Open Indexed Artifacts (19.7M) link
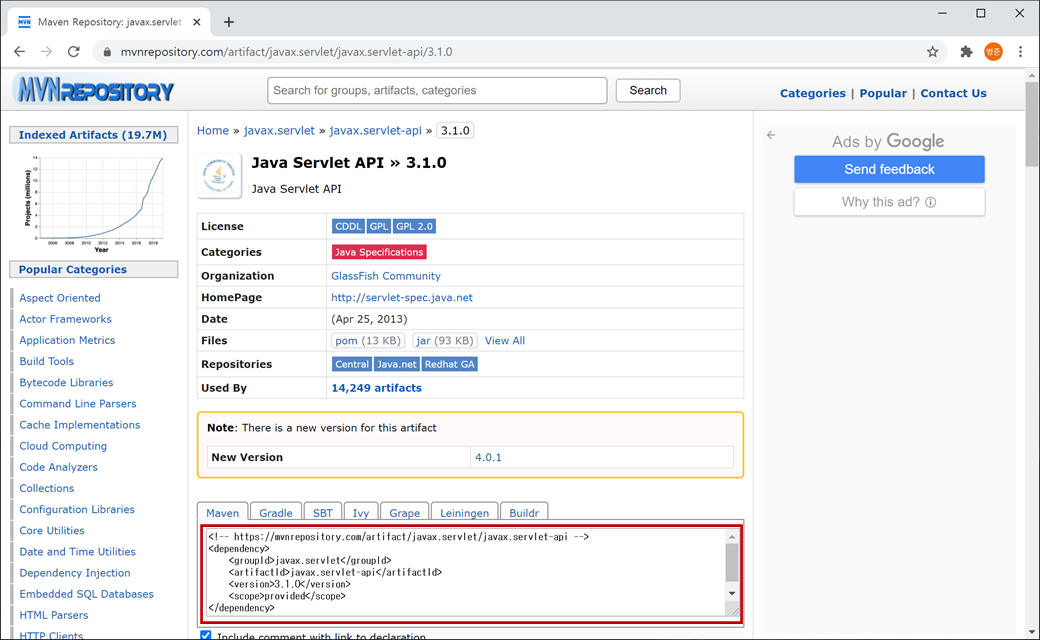 [x=93, y=135]
